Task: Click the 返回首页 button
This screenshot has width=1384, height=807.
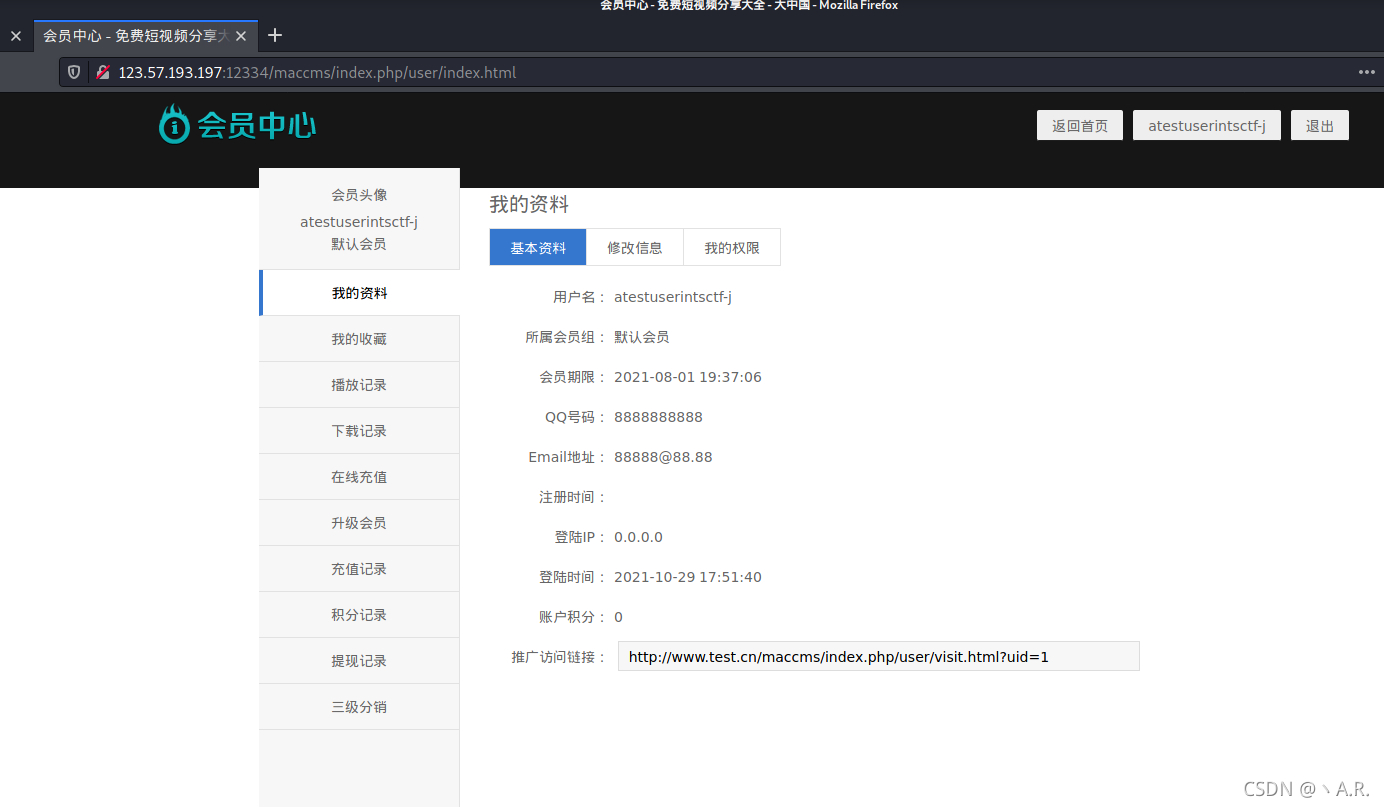Action: 1080,126
